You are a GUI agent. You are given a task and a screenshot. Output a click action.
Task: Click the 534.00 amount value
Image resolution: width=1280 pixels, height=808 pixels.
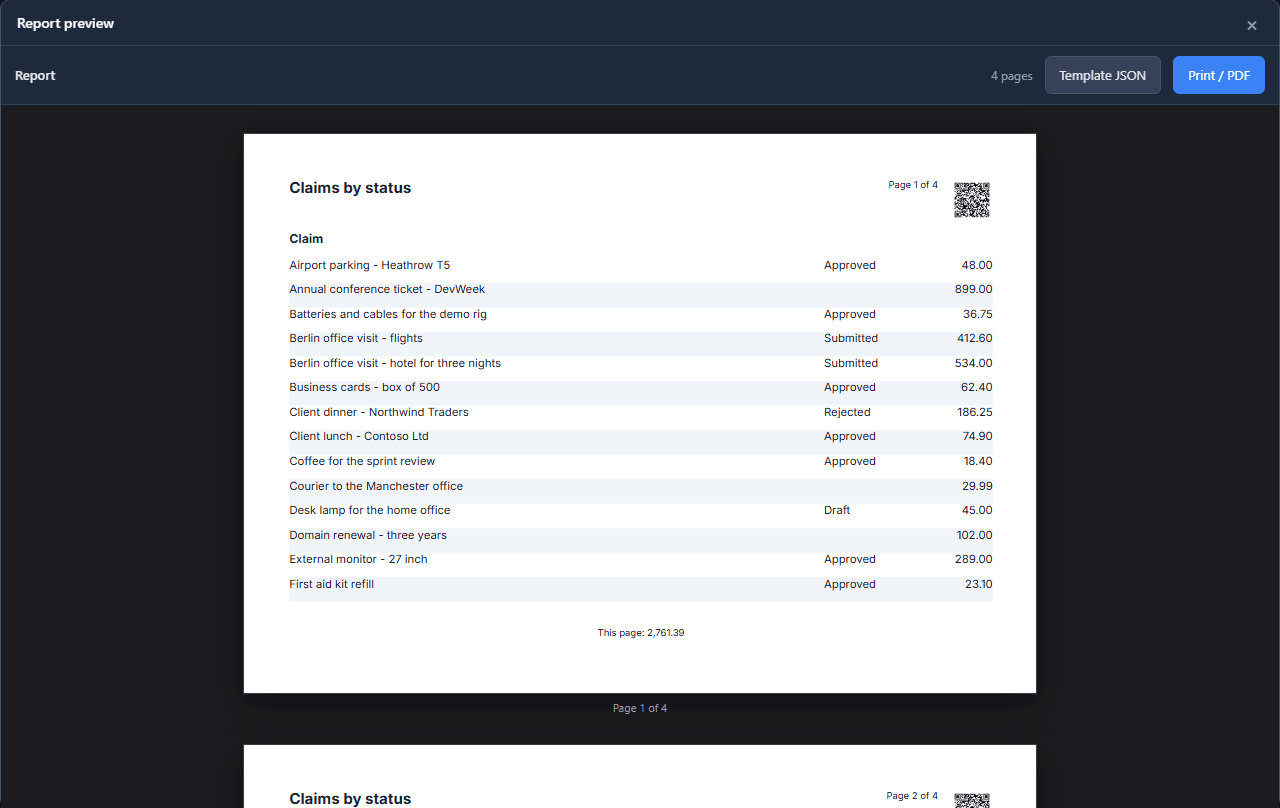[x=974, y=363]
